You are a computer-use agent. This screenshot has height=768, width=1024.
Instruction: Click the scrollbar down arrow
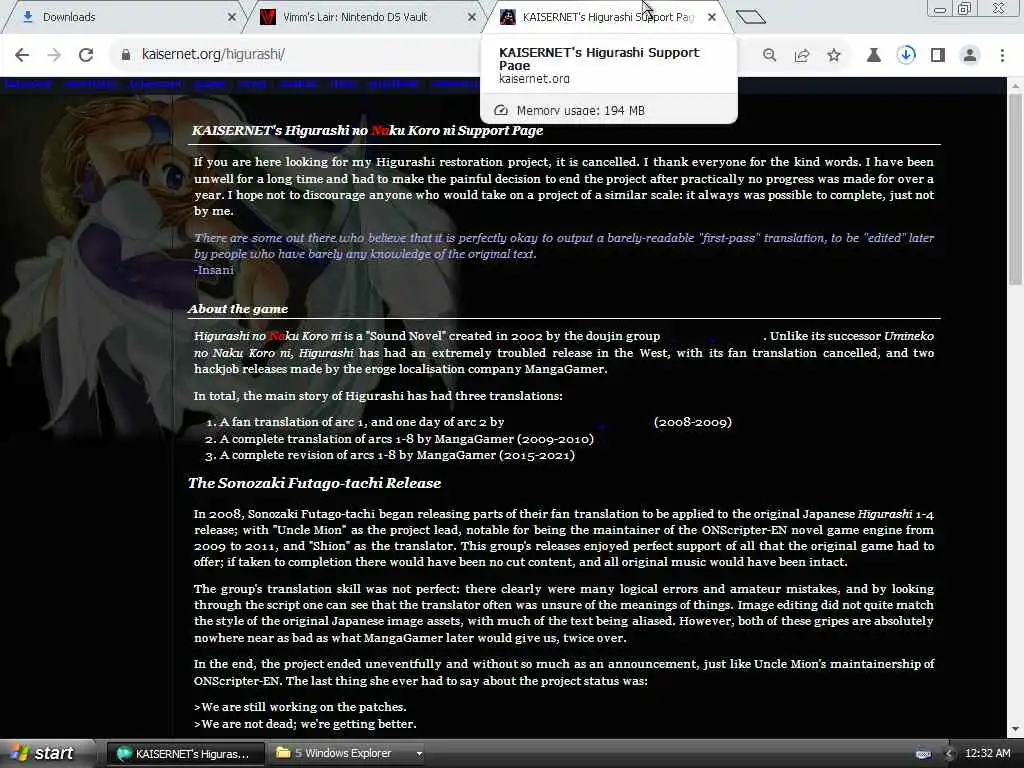[x=1015, y=729]
